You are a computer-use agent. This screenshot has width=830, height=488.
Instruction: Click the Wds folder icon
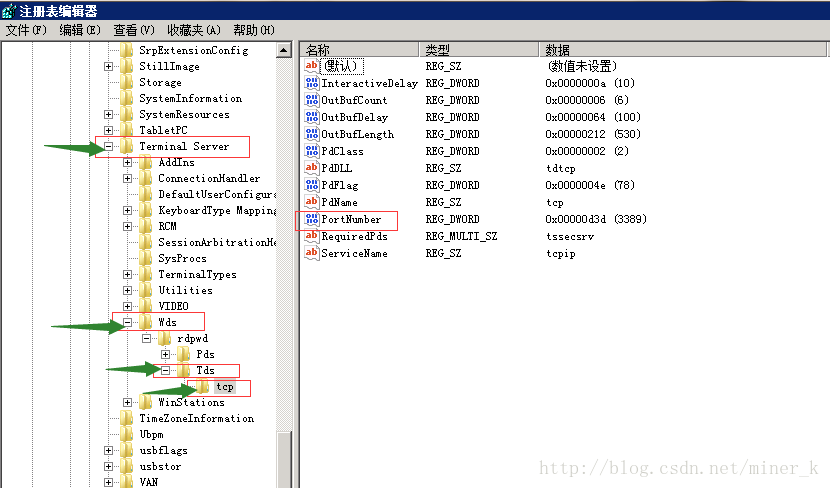click(x=146, y=322)
